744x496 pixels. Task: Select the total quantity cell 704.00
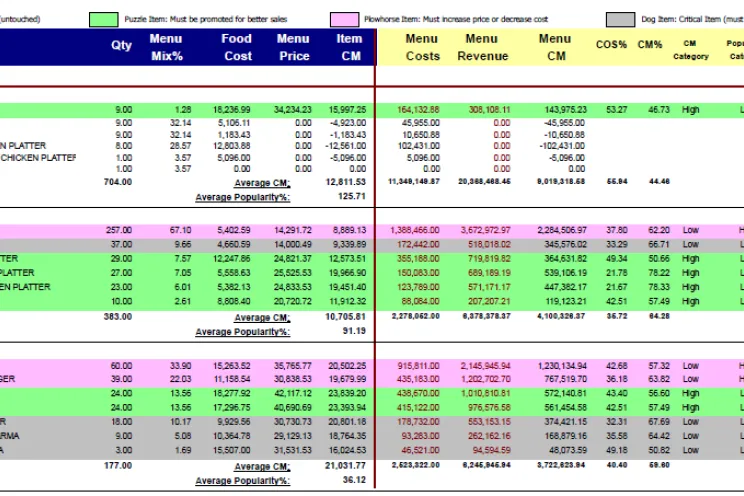tap(118, 182)
